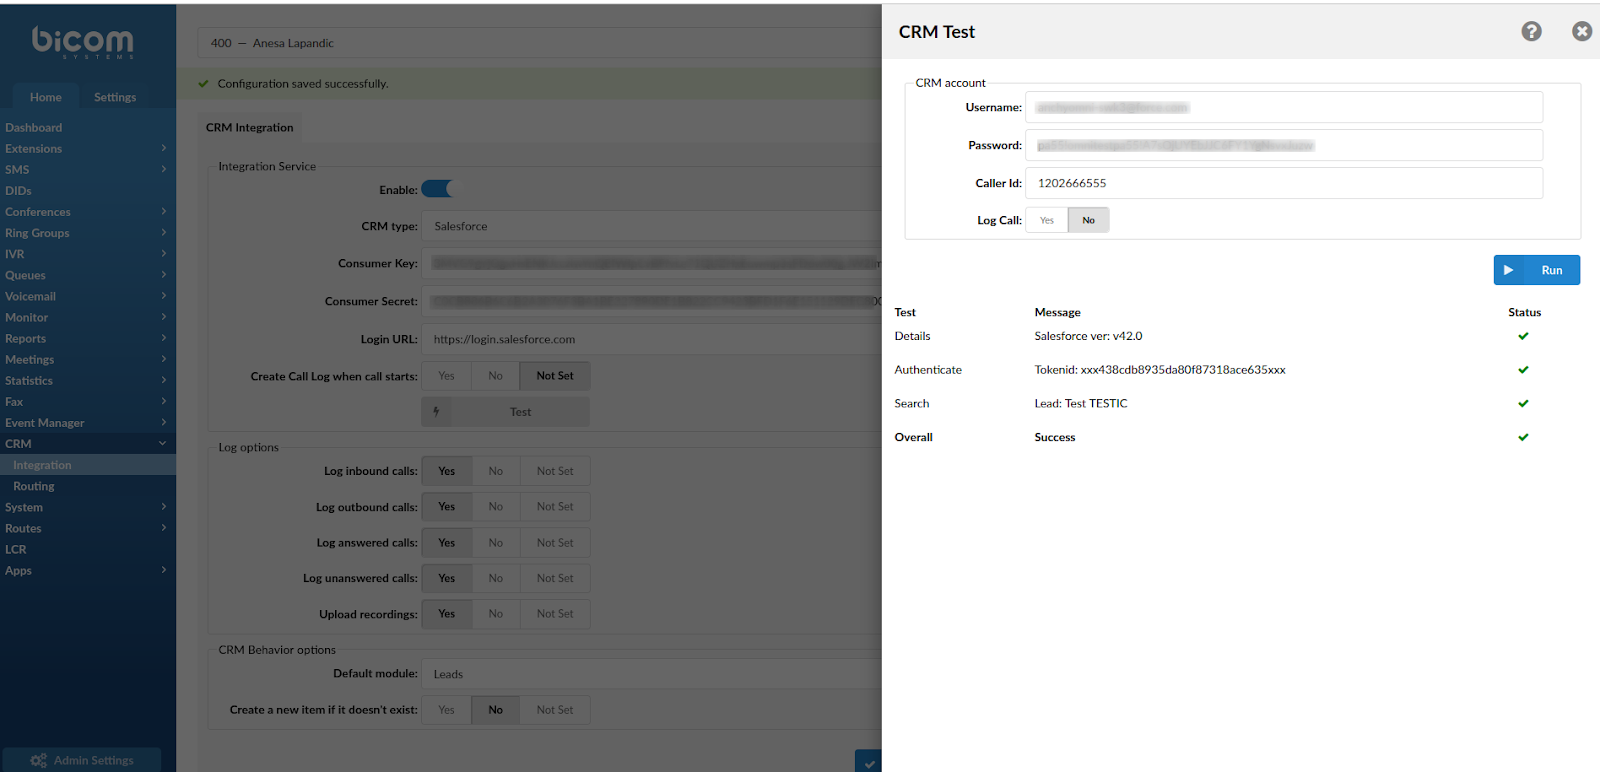Open the CRM type Salesforce dropdown
The image size is (1600, 772).
tap(651, 226)
